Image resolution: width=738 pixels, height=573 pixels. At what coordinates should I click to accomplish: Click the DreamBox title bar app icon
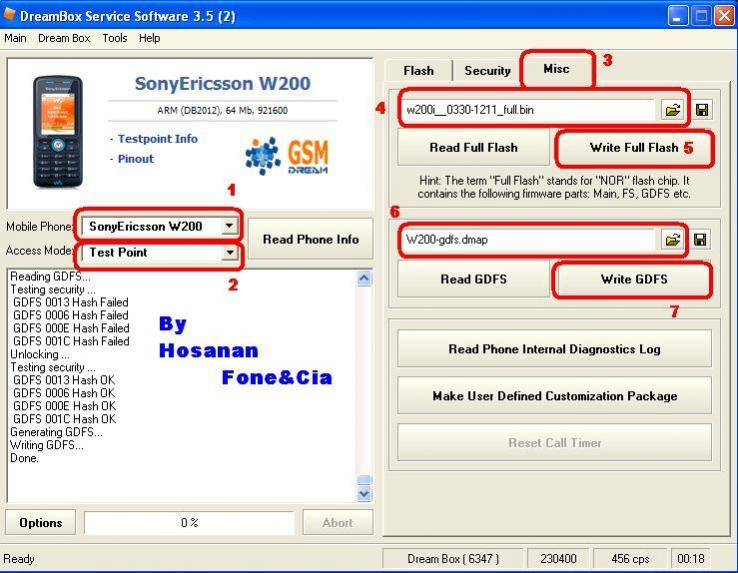9,15
